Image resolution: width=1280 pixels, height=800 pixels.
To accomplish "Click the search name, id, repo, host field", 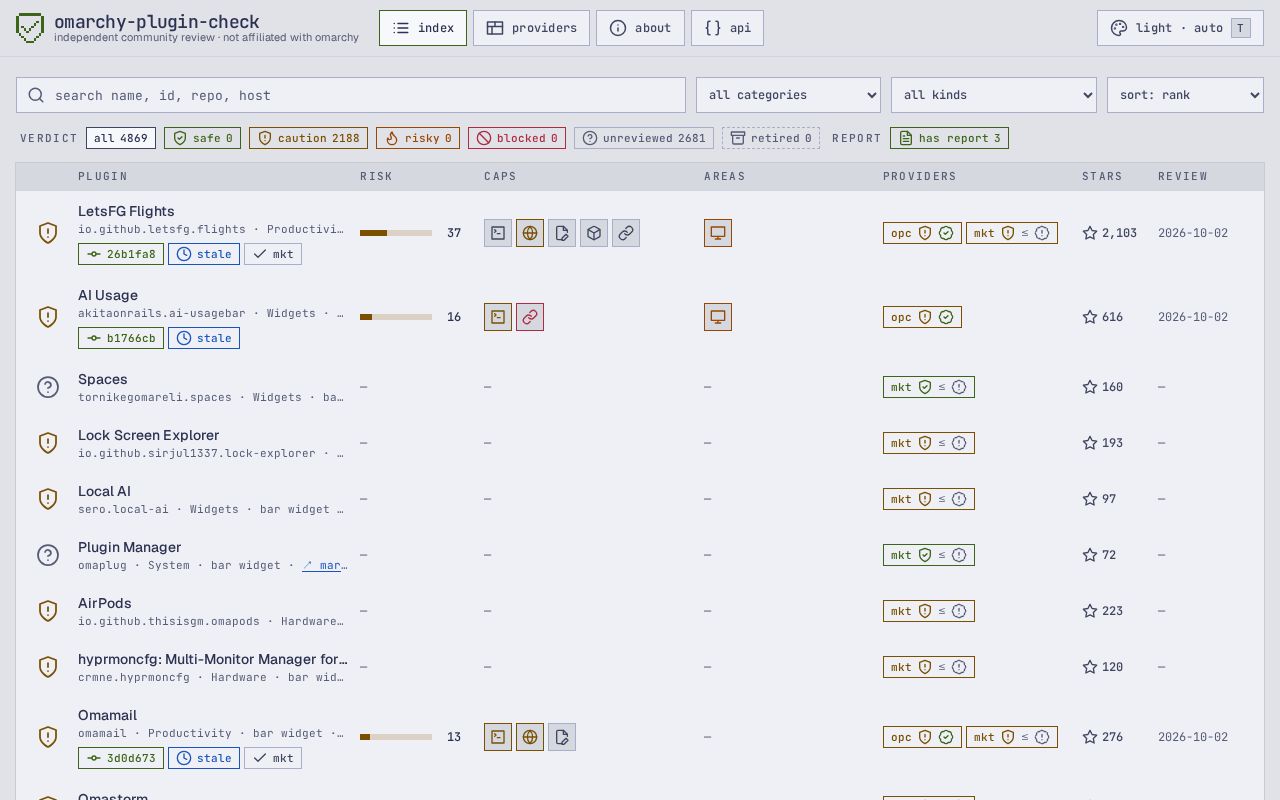I will click(351, 95).
